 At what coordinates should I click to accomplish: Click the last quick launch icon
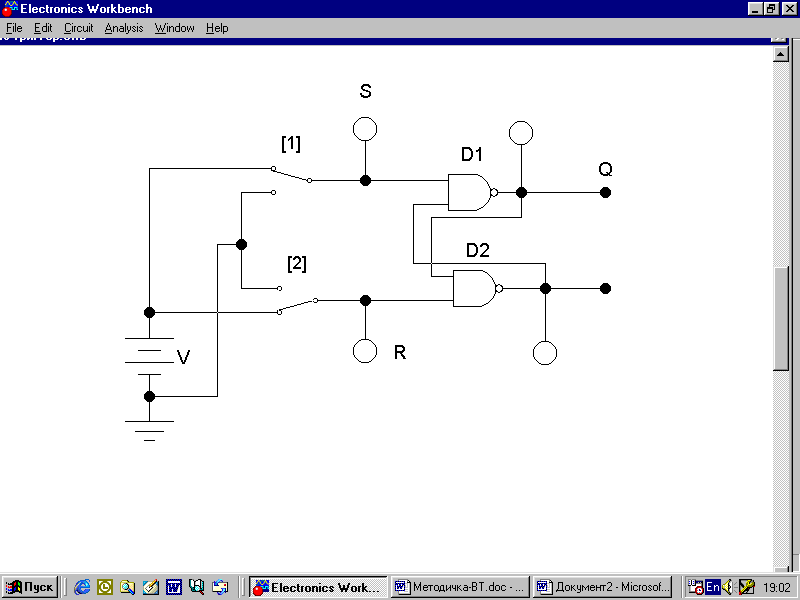220,587
